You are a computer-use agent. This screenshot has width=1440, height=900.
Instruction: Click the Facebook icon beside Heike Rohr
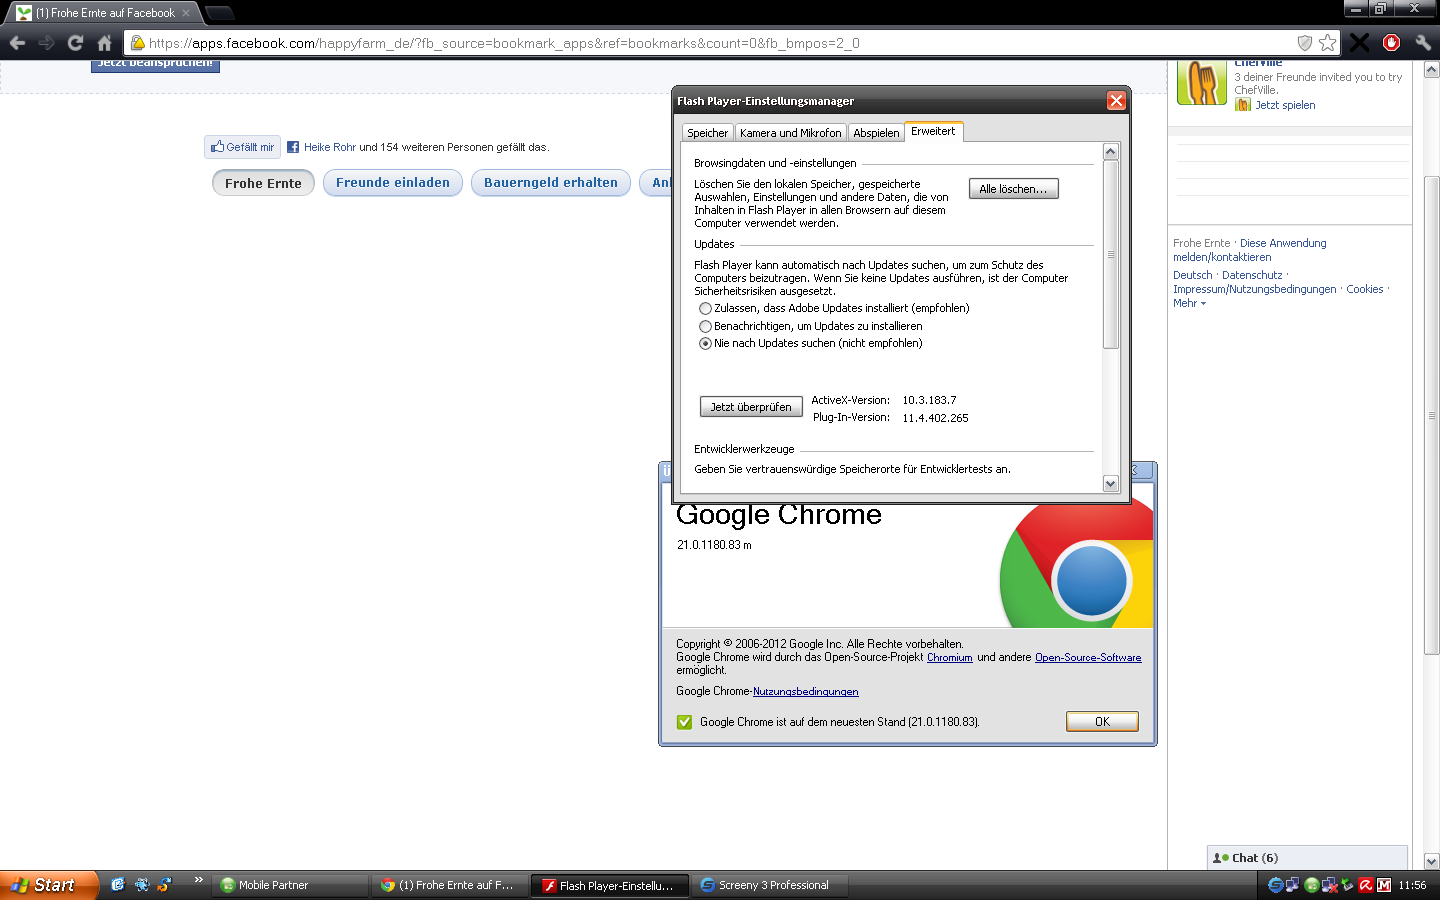293,147
